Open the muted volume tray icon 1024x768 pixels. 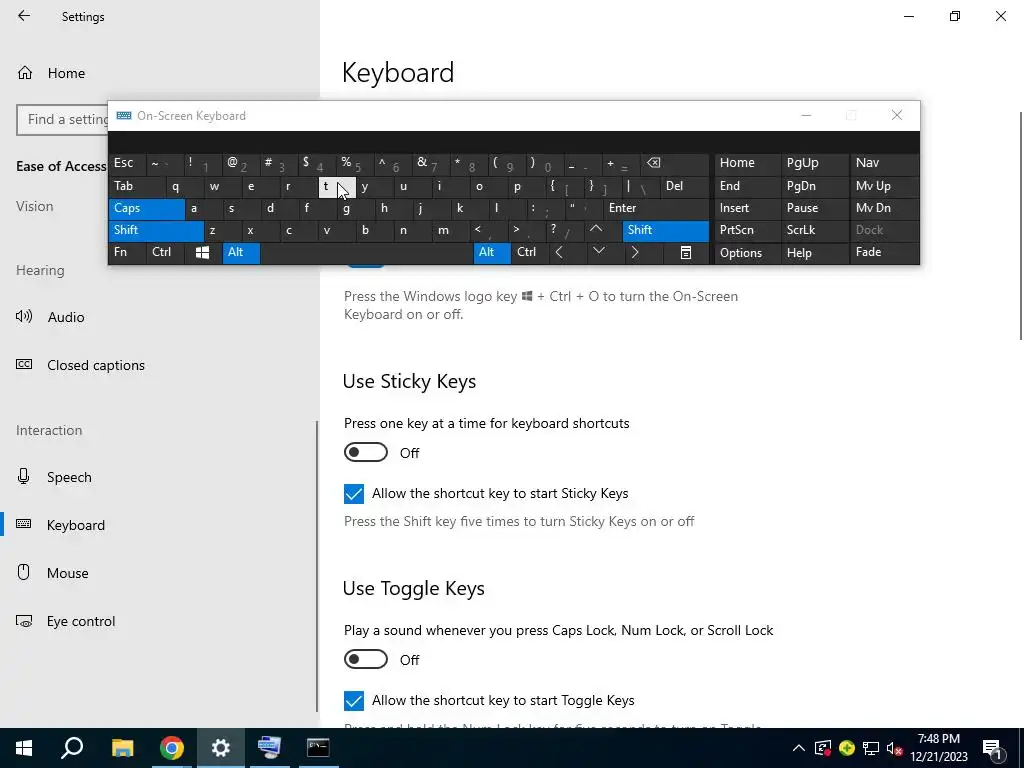(895, 748)
